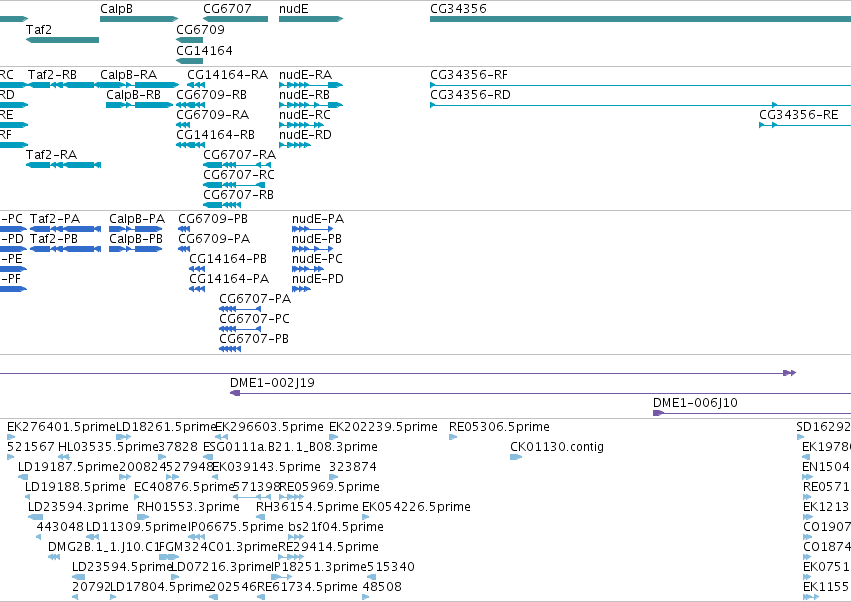This screenshot has width=851, height=602.
Task: Click the CK01130.contig label
Action: (x=557, y=447)
